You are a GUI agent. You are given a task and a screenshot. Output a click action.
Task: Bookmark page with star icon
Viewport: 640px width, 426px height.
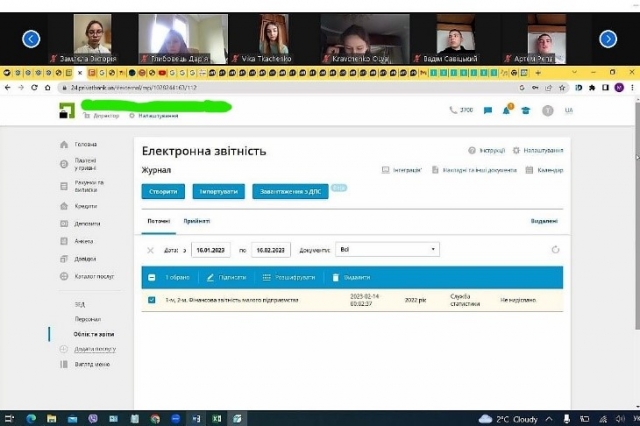click(562, 88)
